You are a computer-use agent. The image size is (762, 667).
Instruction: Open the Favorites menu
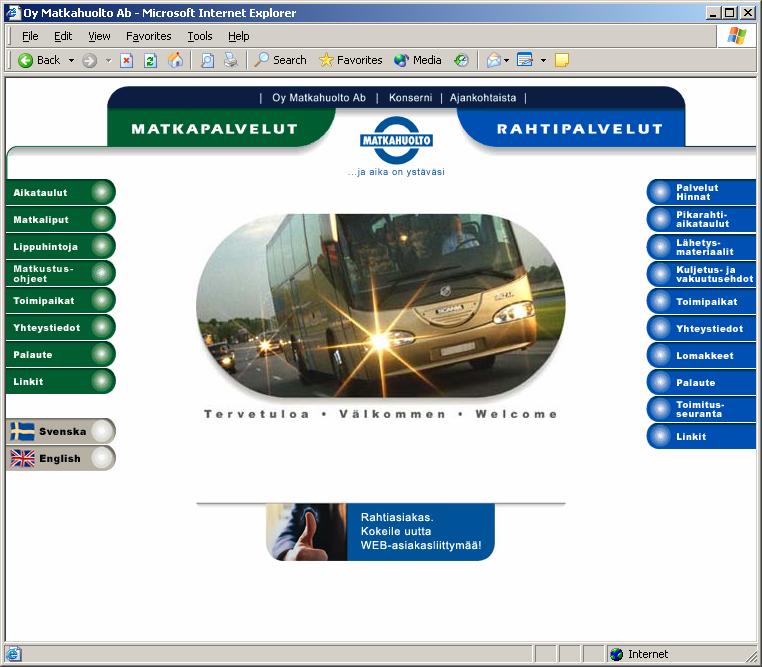pyautogui.click(x=148, y=36)
